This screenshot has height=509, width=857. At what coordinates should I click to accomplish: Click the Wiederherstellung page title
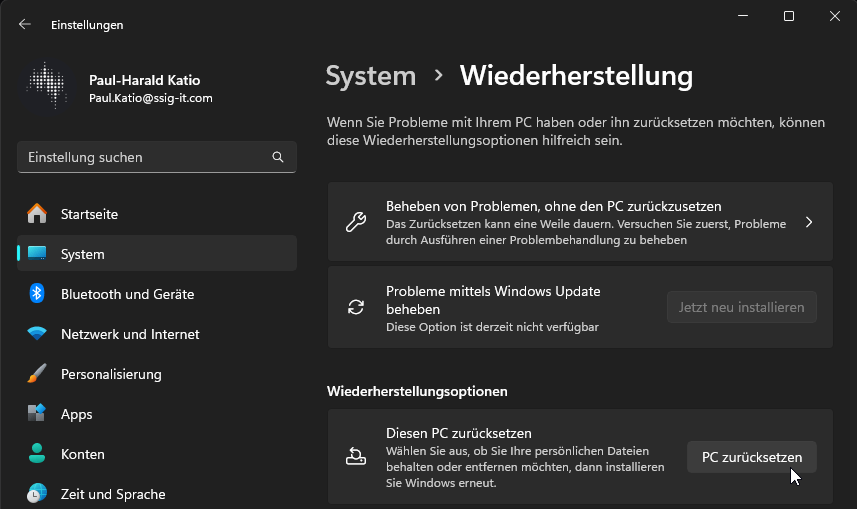click(x=576, y=76)
